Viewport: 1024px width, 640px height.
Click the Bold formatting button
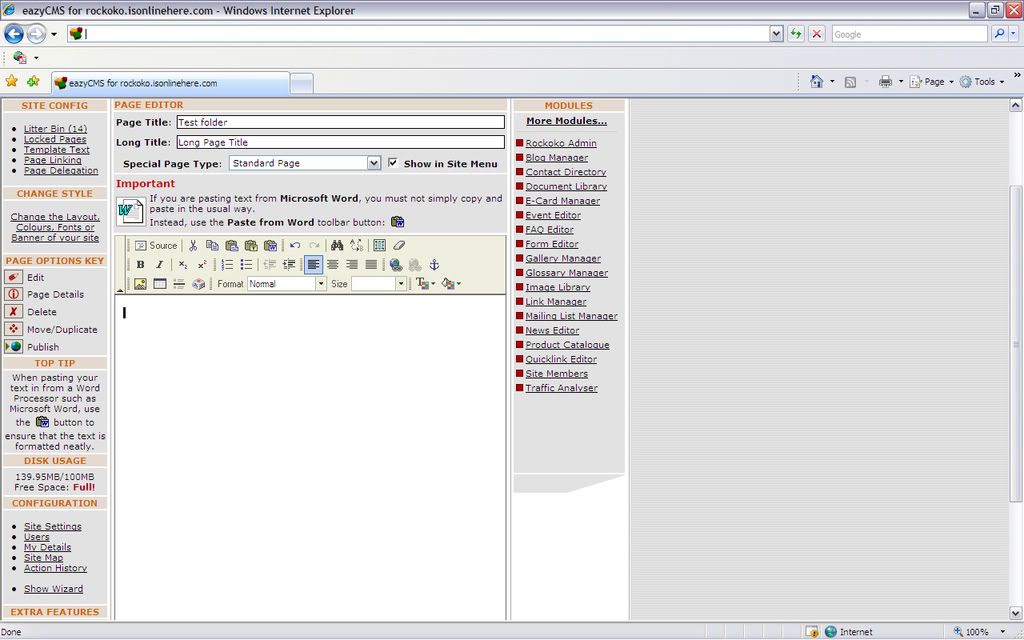point(140,265)
